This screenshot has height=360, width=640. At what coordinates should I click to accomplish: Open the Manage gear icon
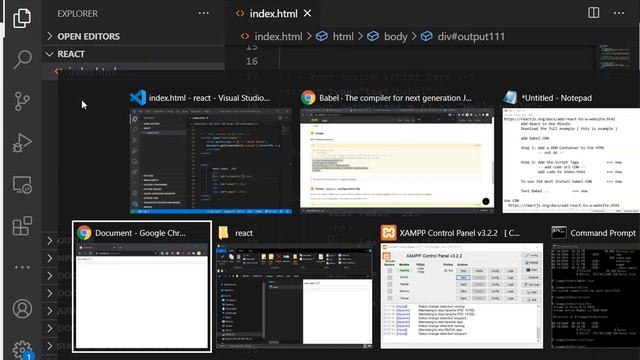tap(22, 350)
